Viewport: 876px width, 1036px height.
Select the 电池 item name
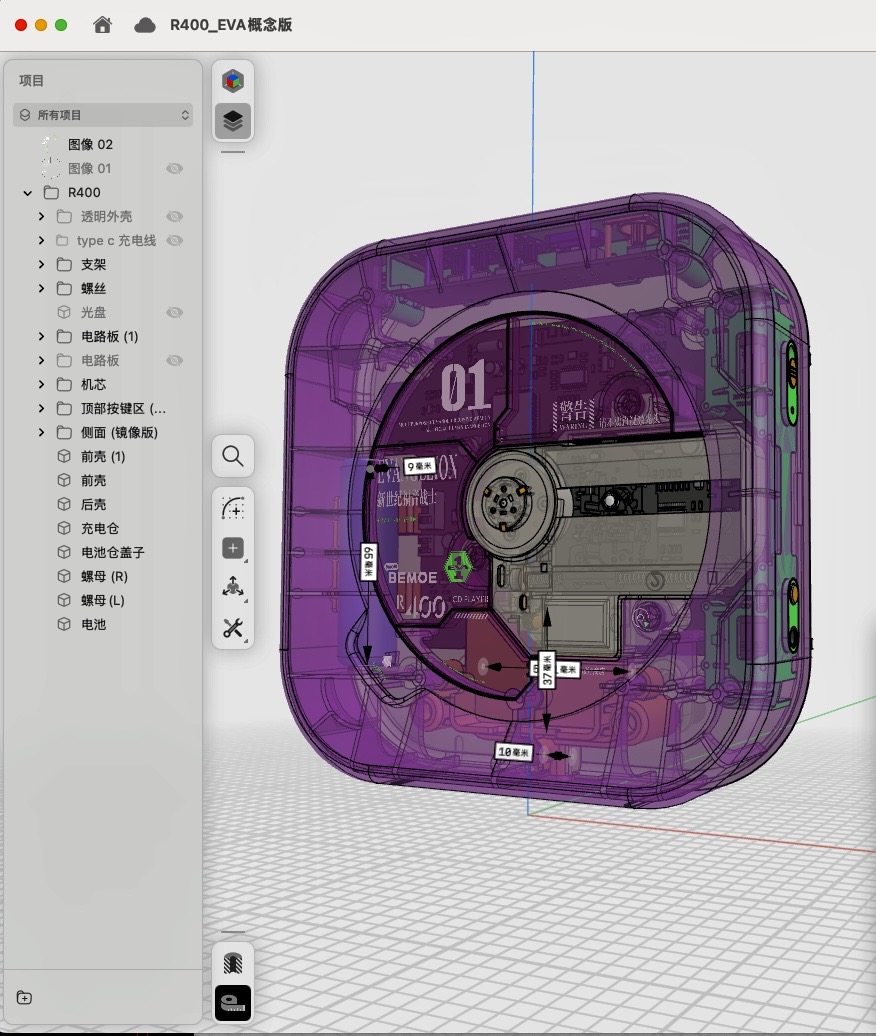[x=93, y=624]
